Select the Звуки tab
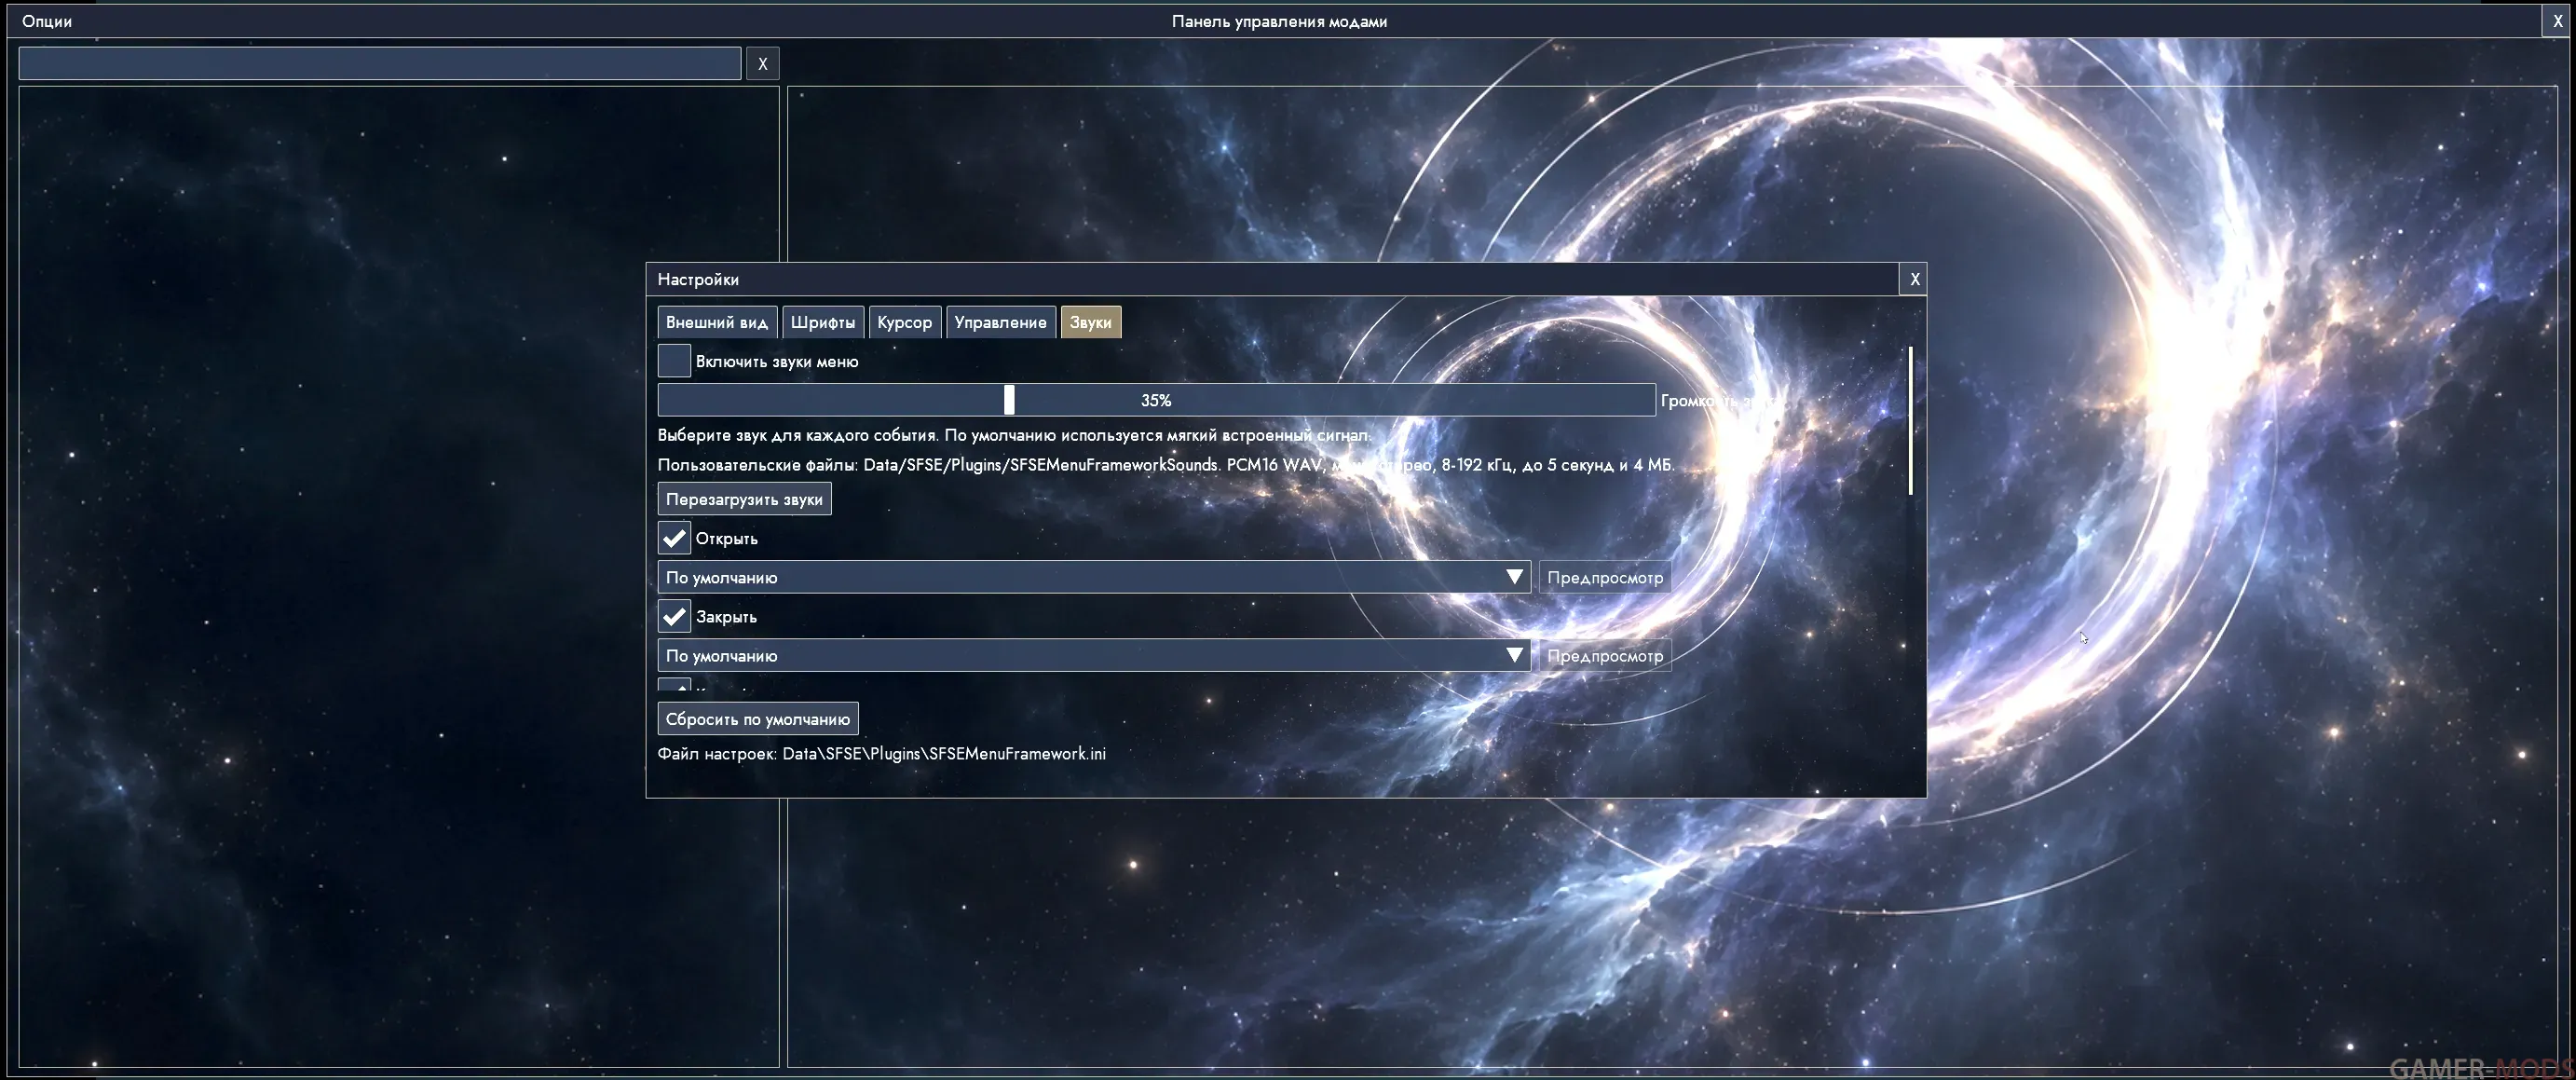Image resolution: width=2576 pixels, height=1080 pixels. point(1090,322)
